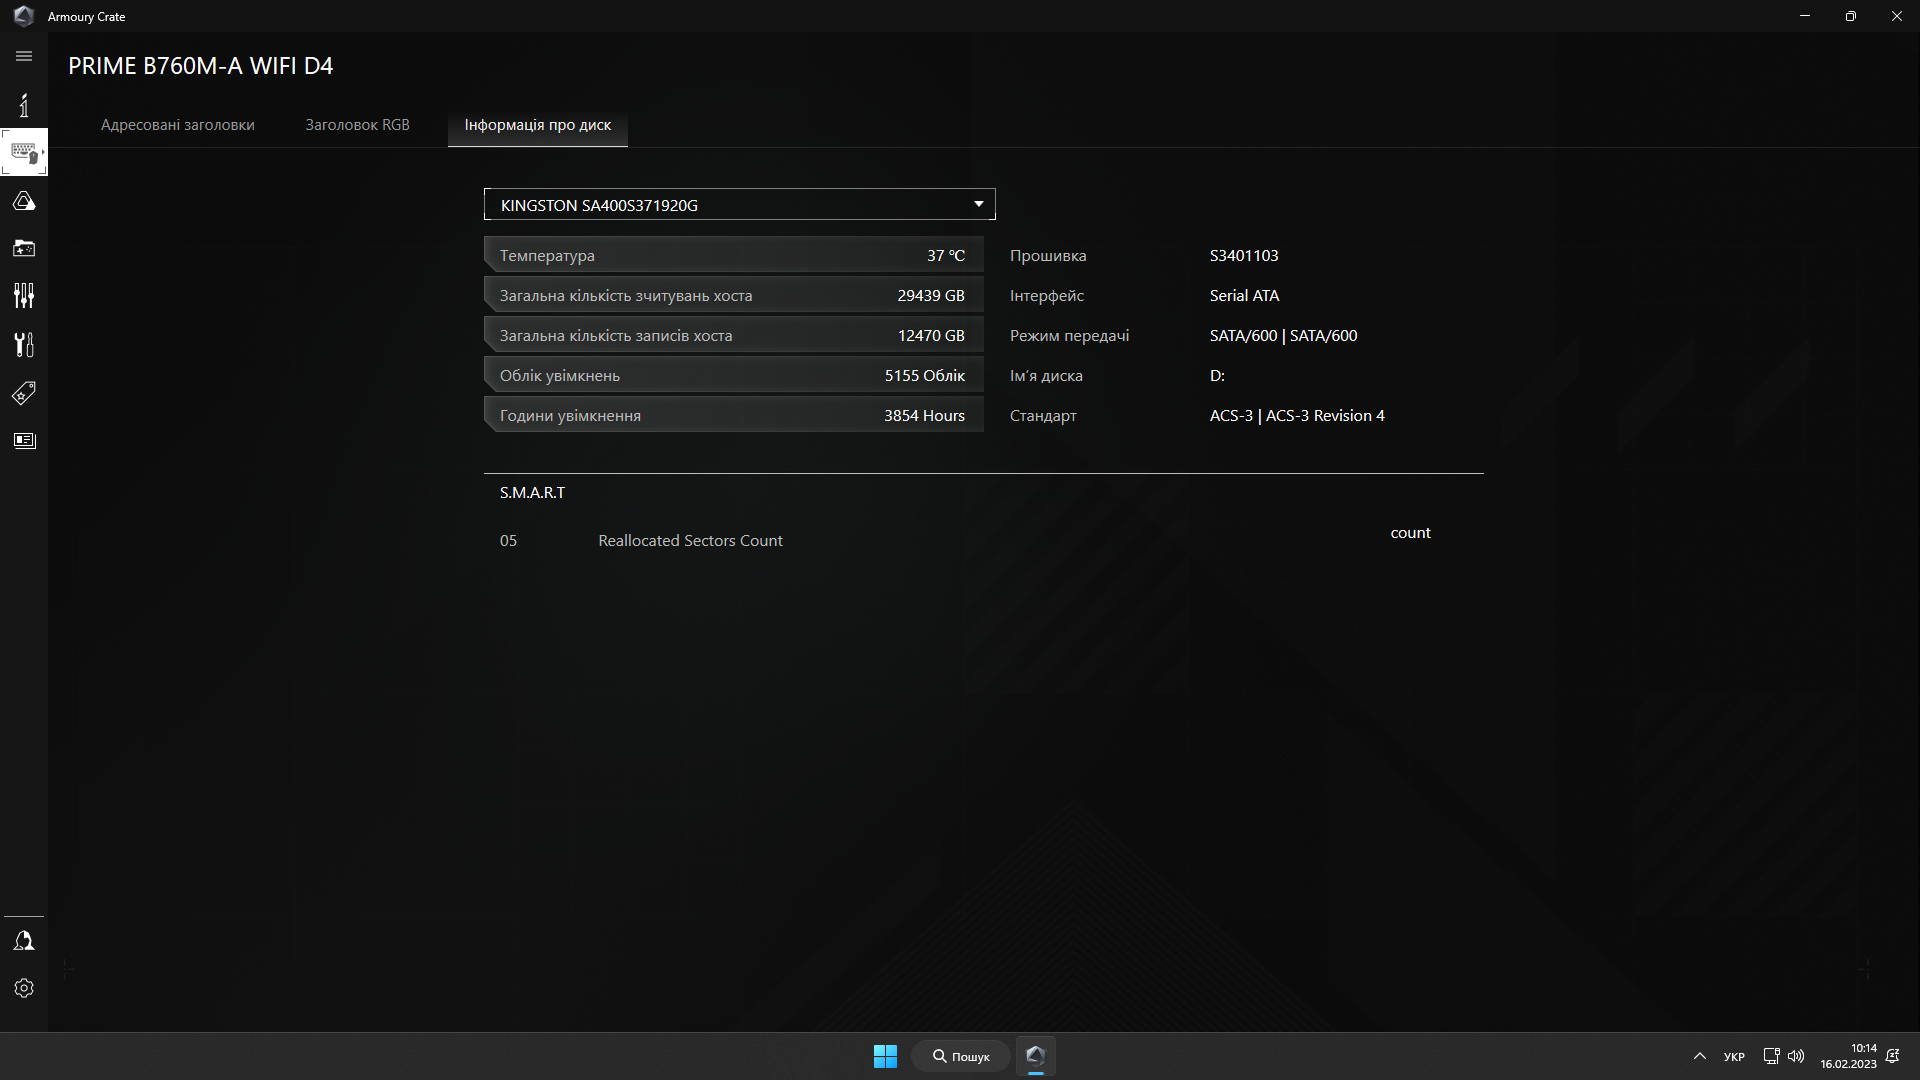The height and width of the screenshot is (1080, 1920).
Task: Switch to the Адресовані заголовки tab
Action: (x=177, y=124)
